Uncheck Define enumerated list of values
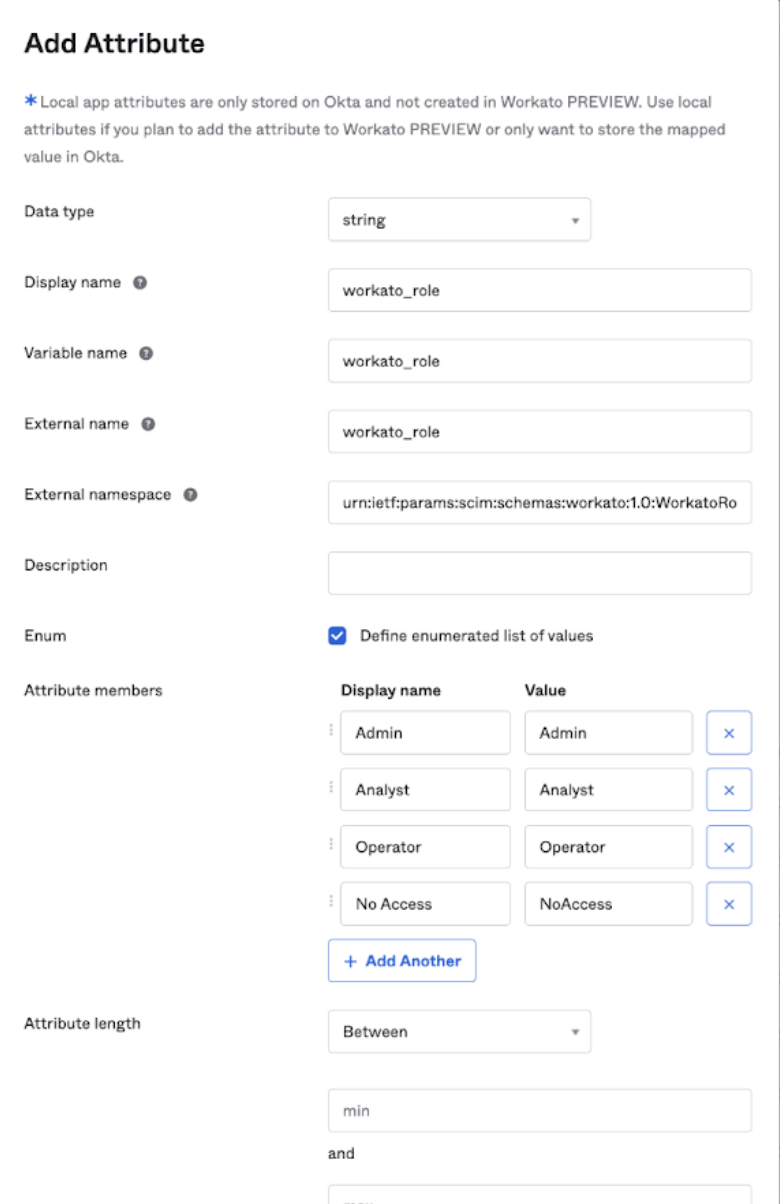The image size is (780, 1204). (x=338, y=636)
